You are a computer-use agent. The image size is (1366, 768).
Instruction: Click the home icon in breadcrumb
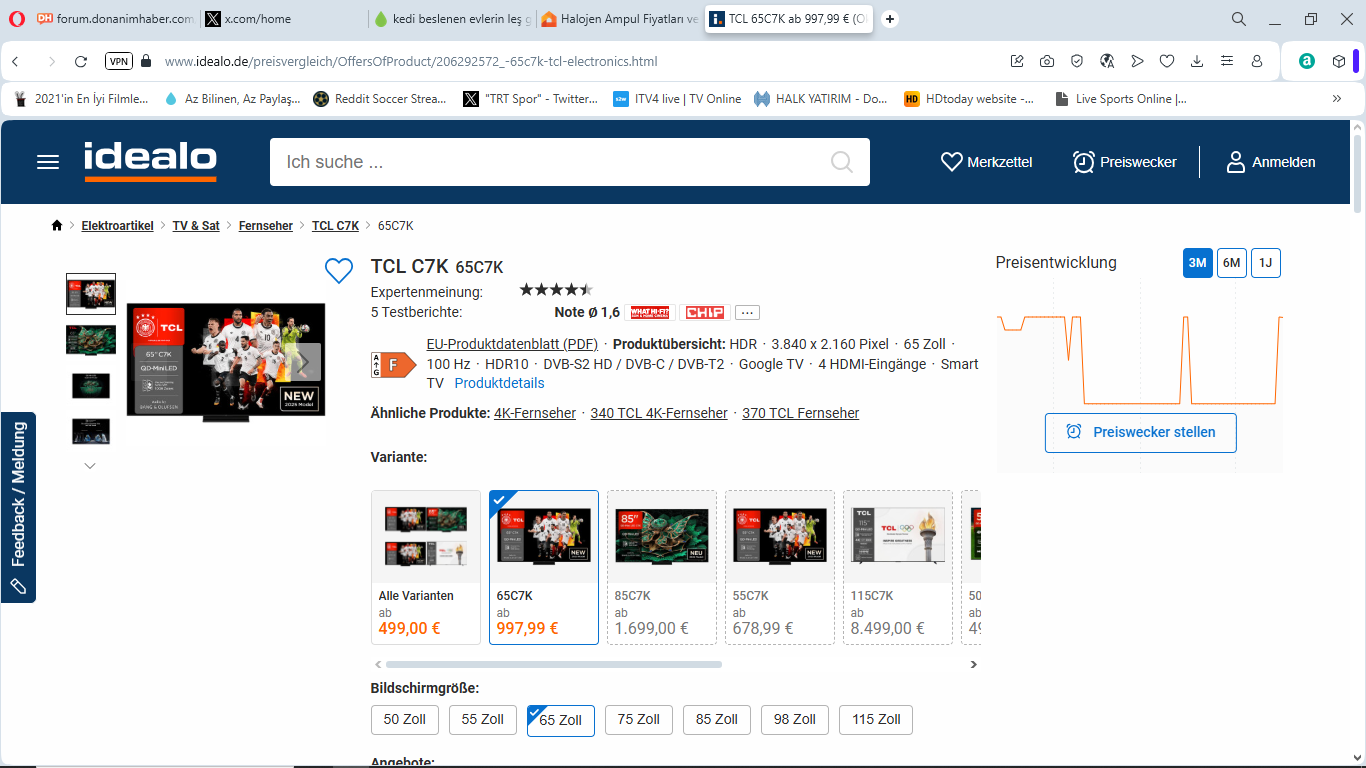(57, 226)
